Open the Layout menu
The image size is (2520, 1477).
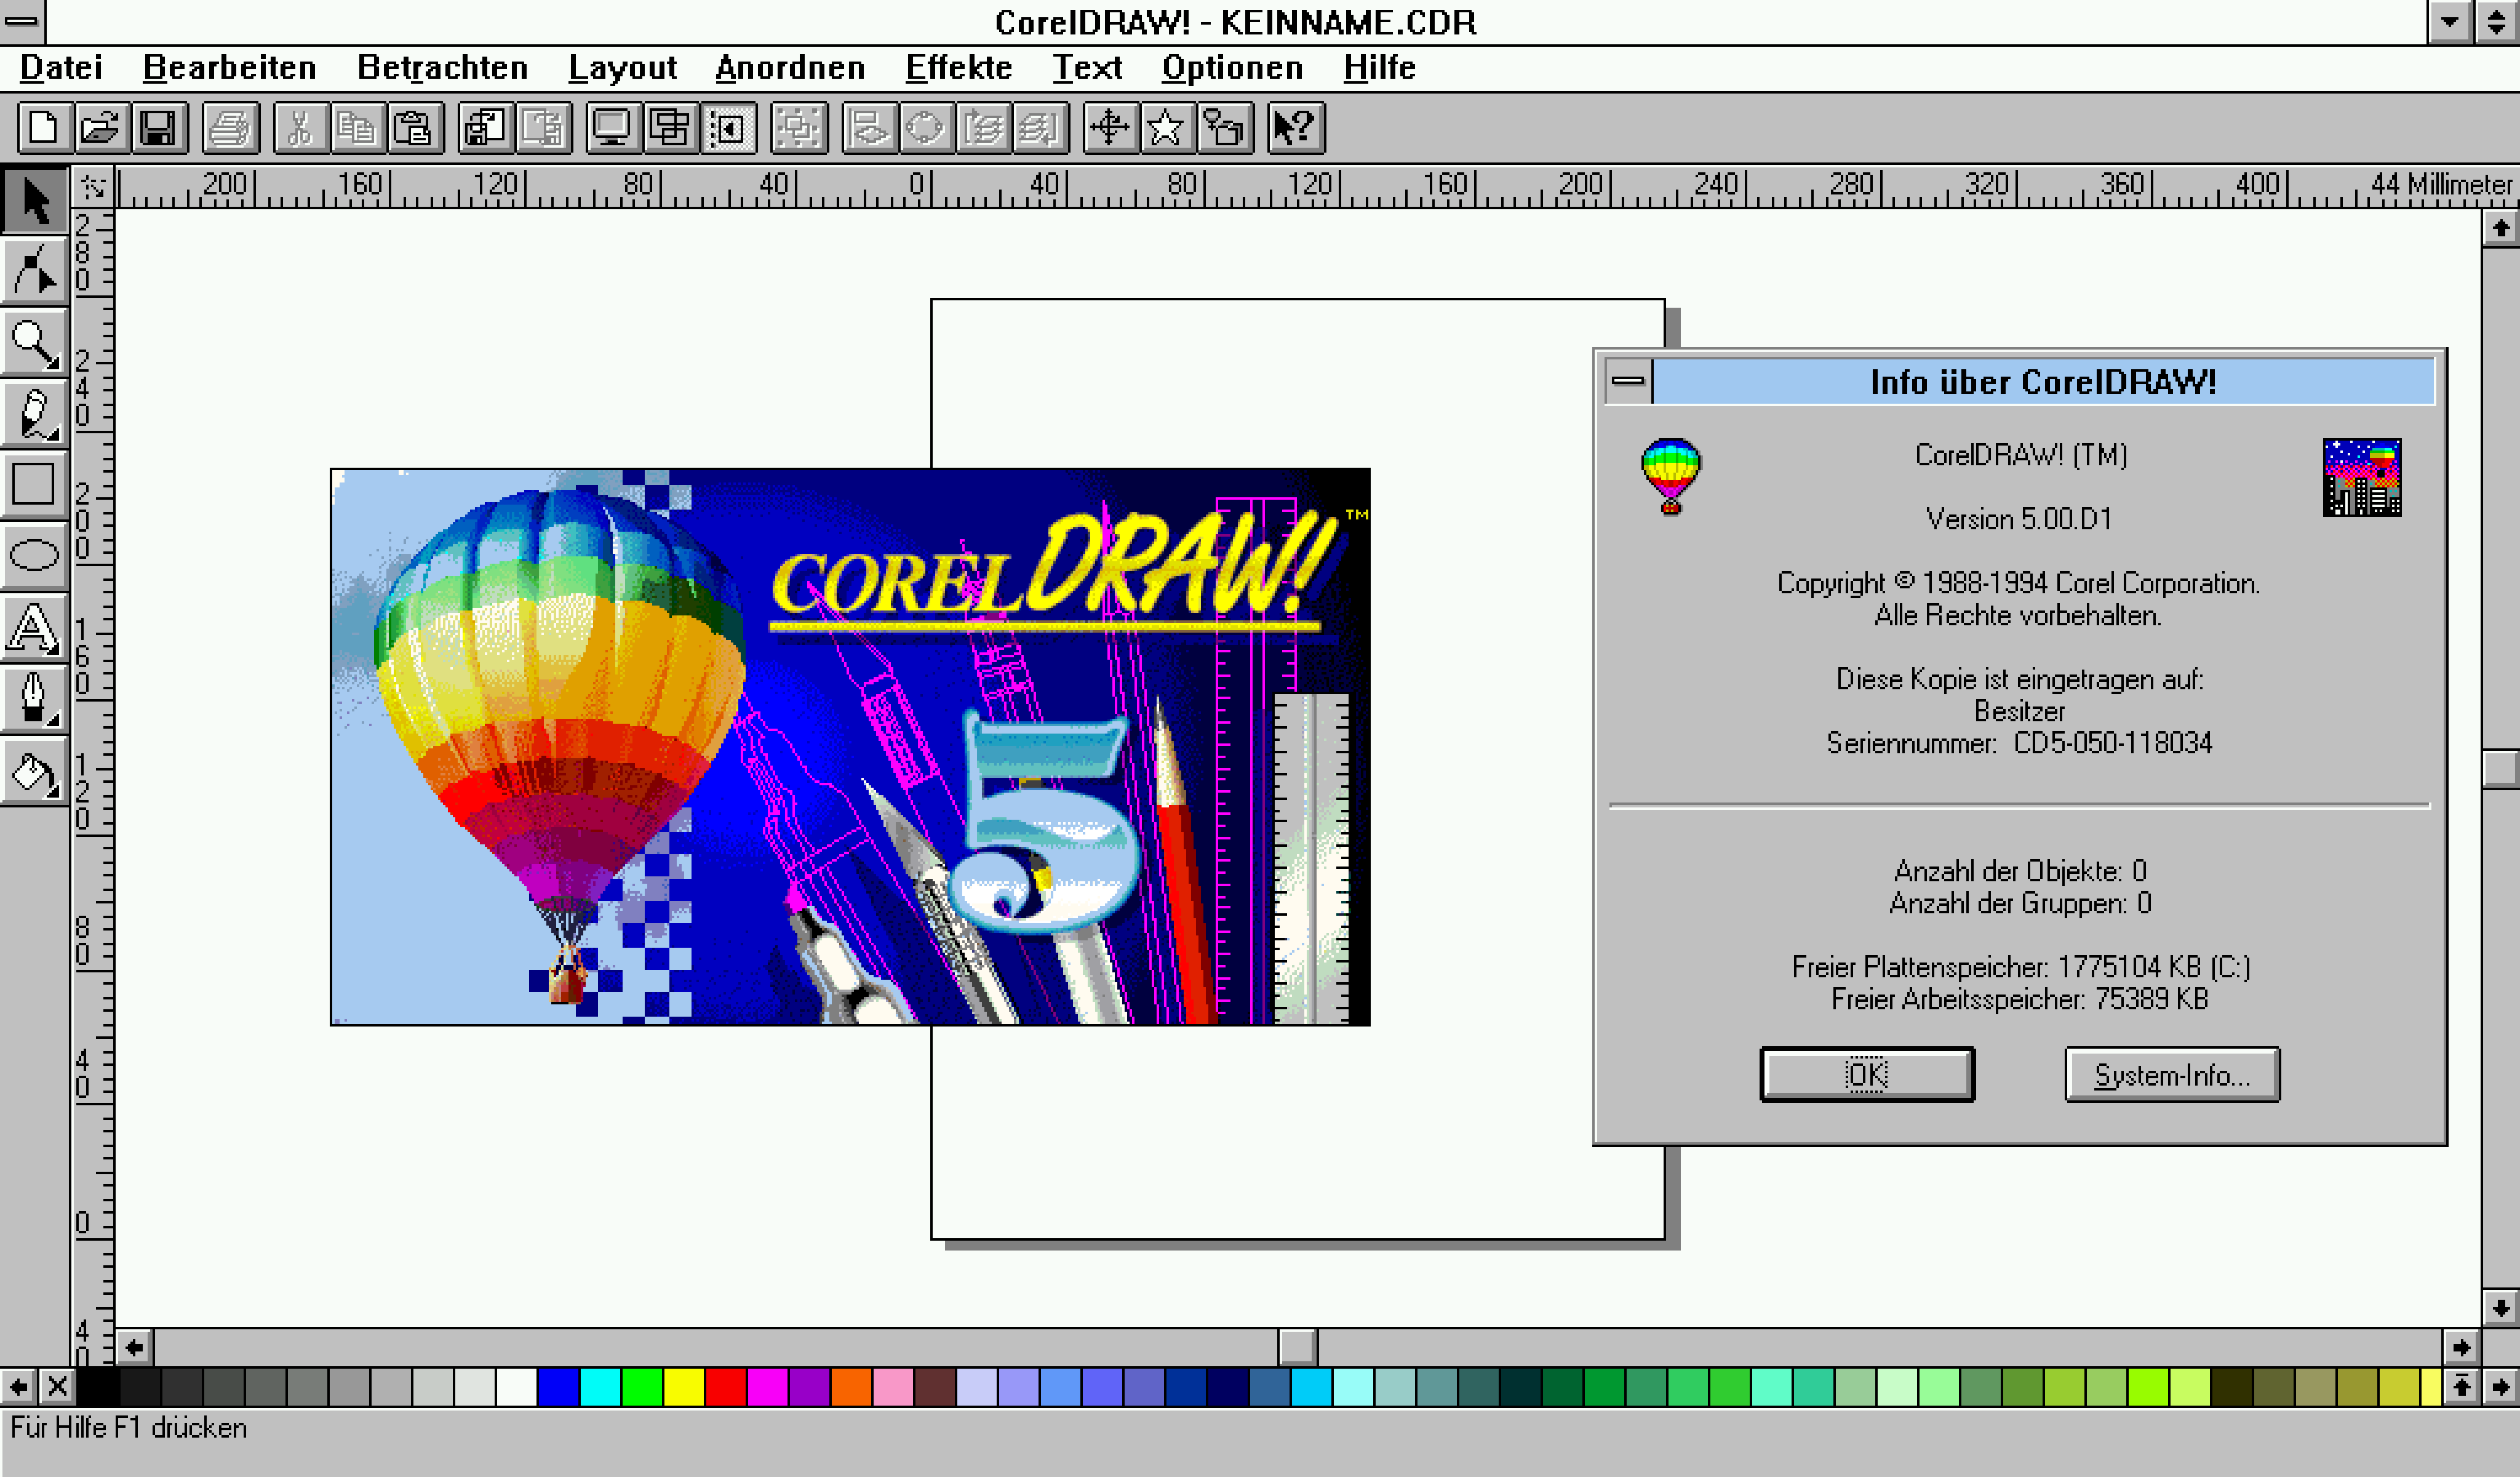point(622,68)
